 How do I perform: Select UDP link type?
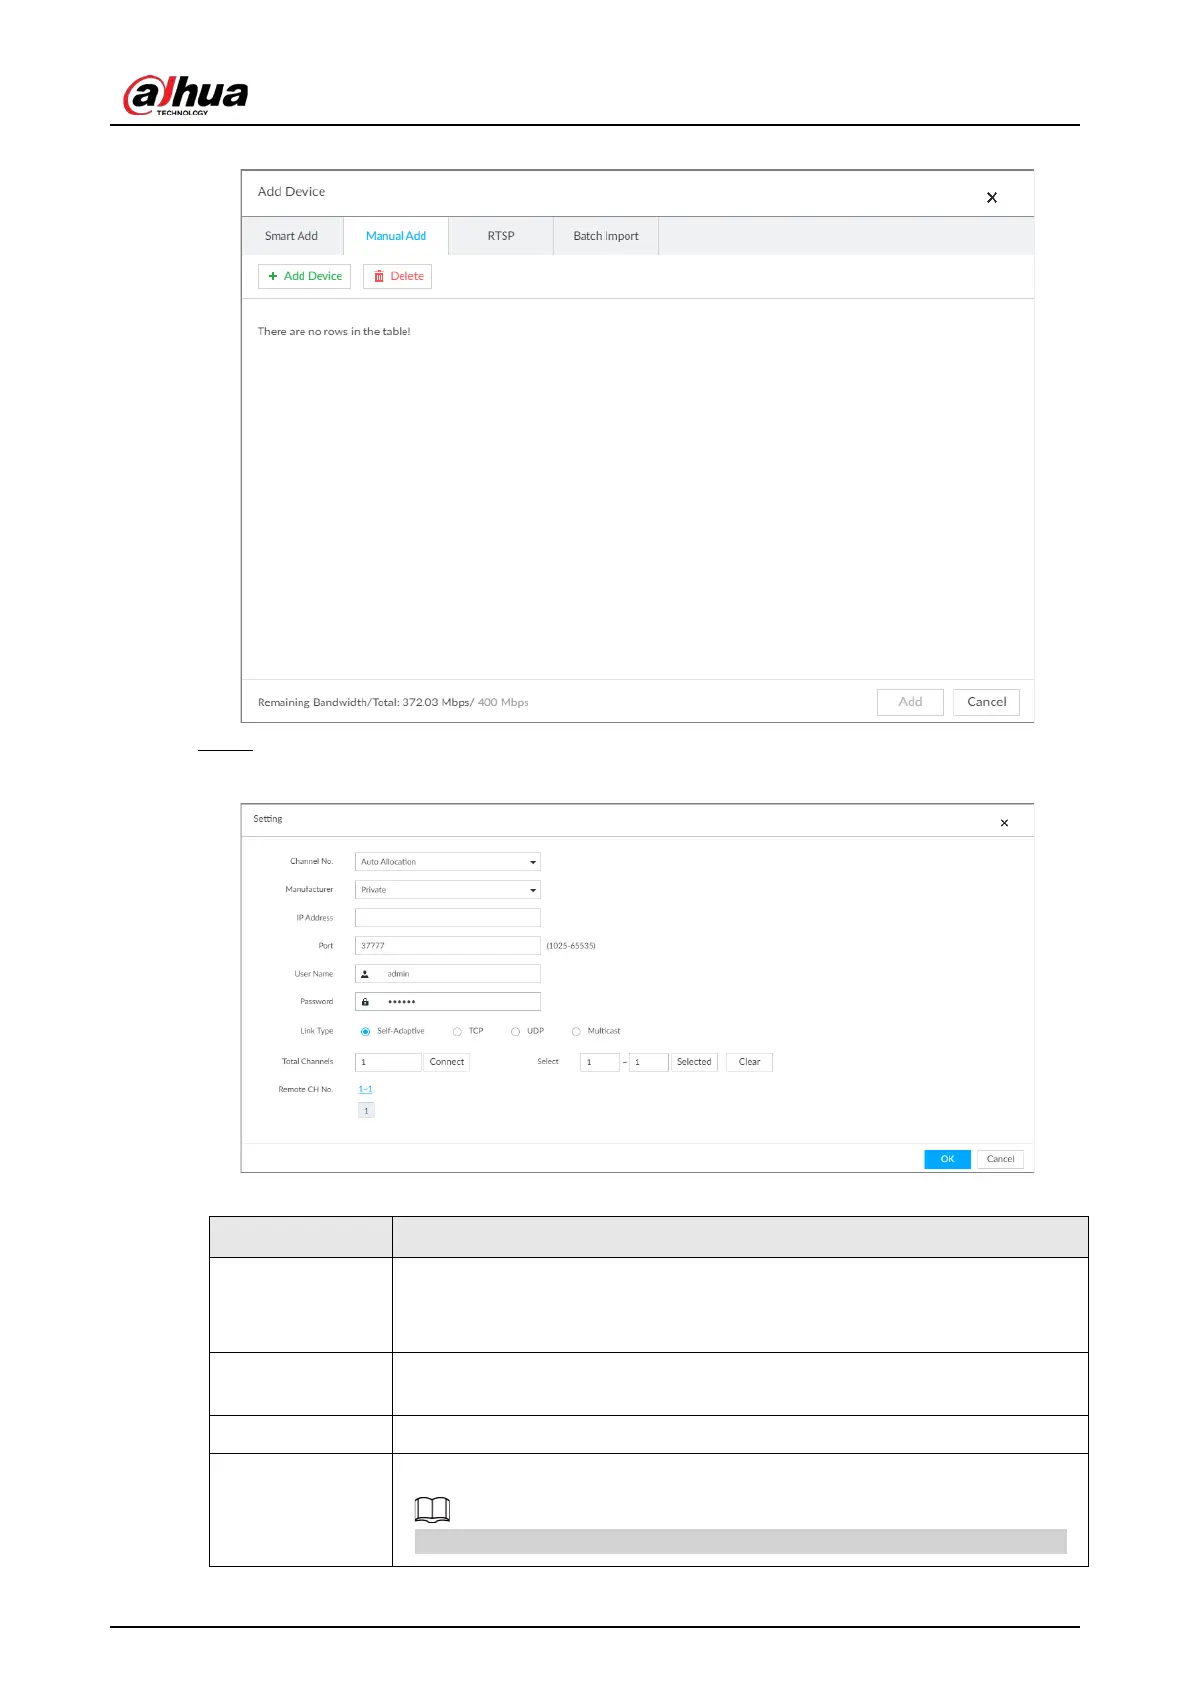[x=515, y=1031]
